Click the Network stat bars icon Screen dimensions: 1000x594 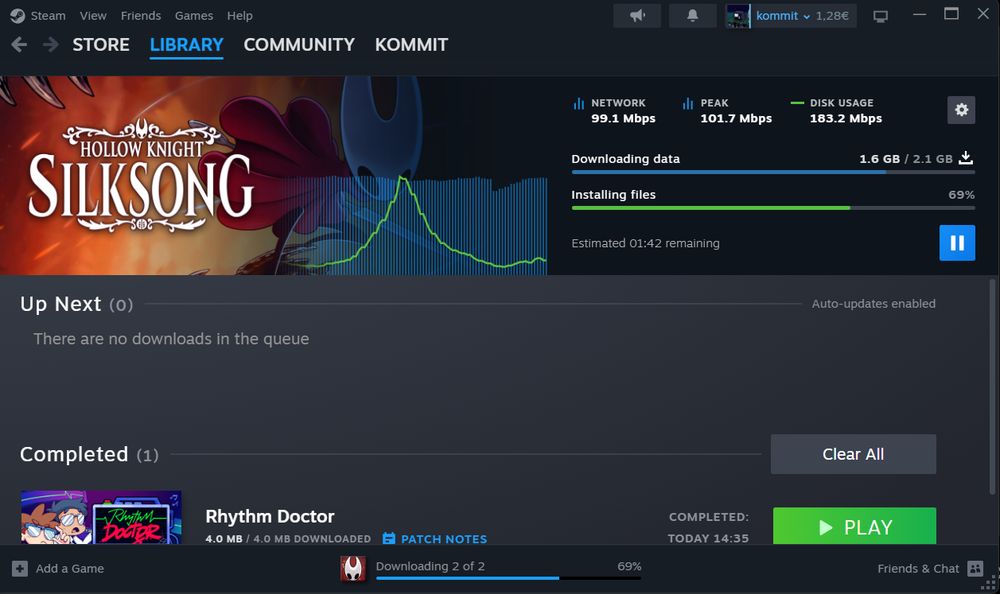[578, 103]
